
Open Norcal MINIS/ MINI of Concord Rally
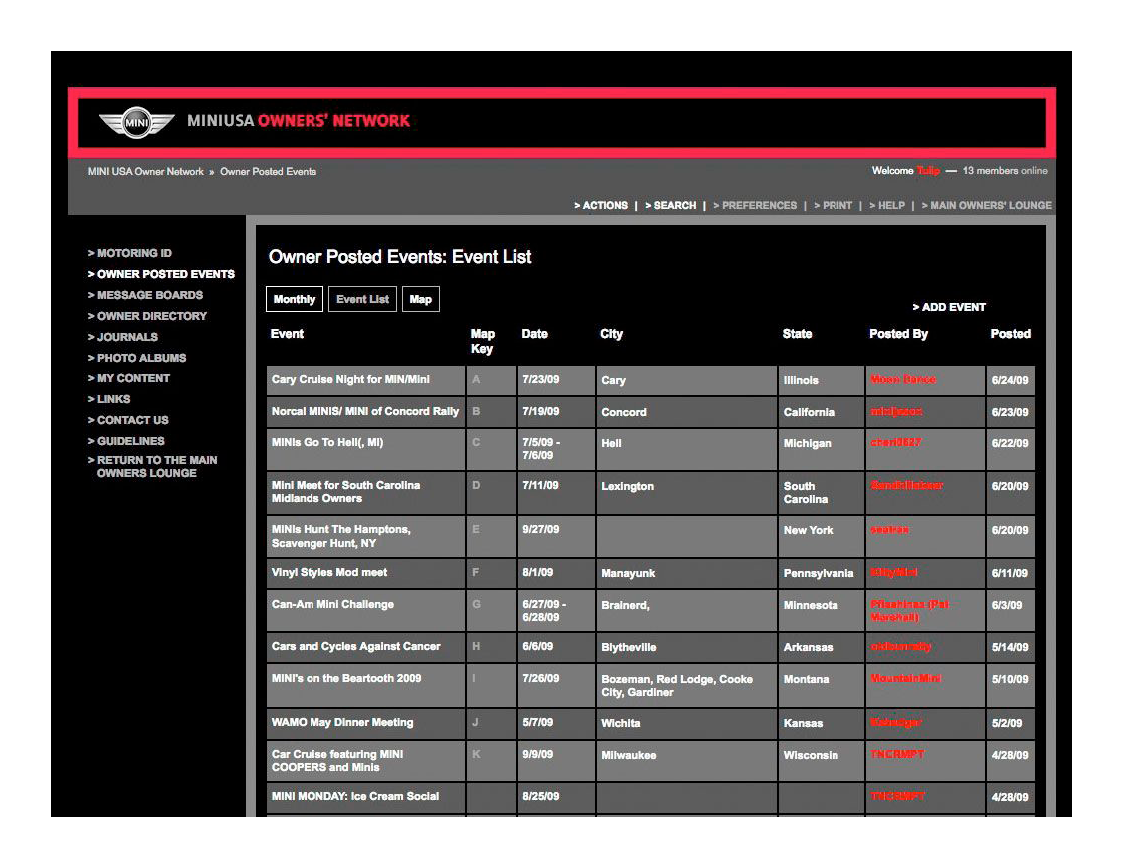(x=365, y=411)
